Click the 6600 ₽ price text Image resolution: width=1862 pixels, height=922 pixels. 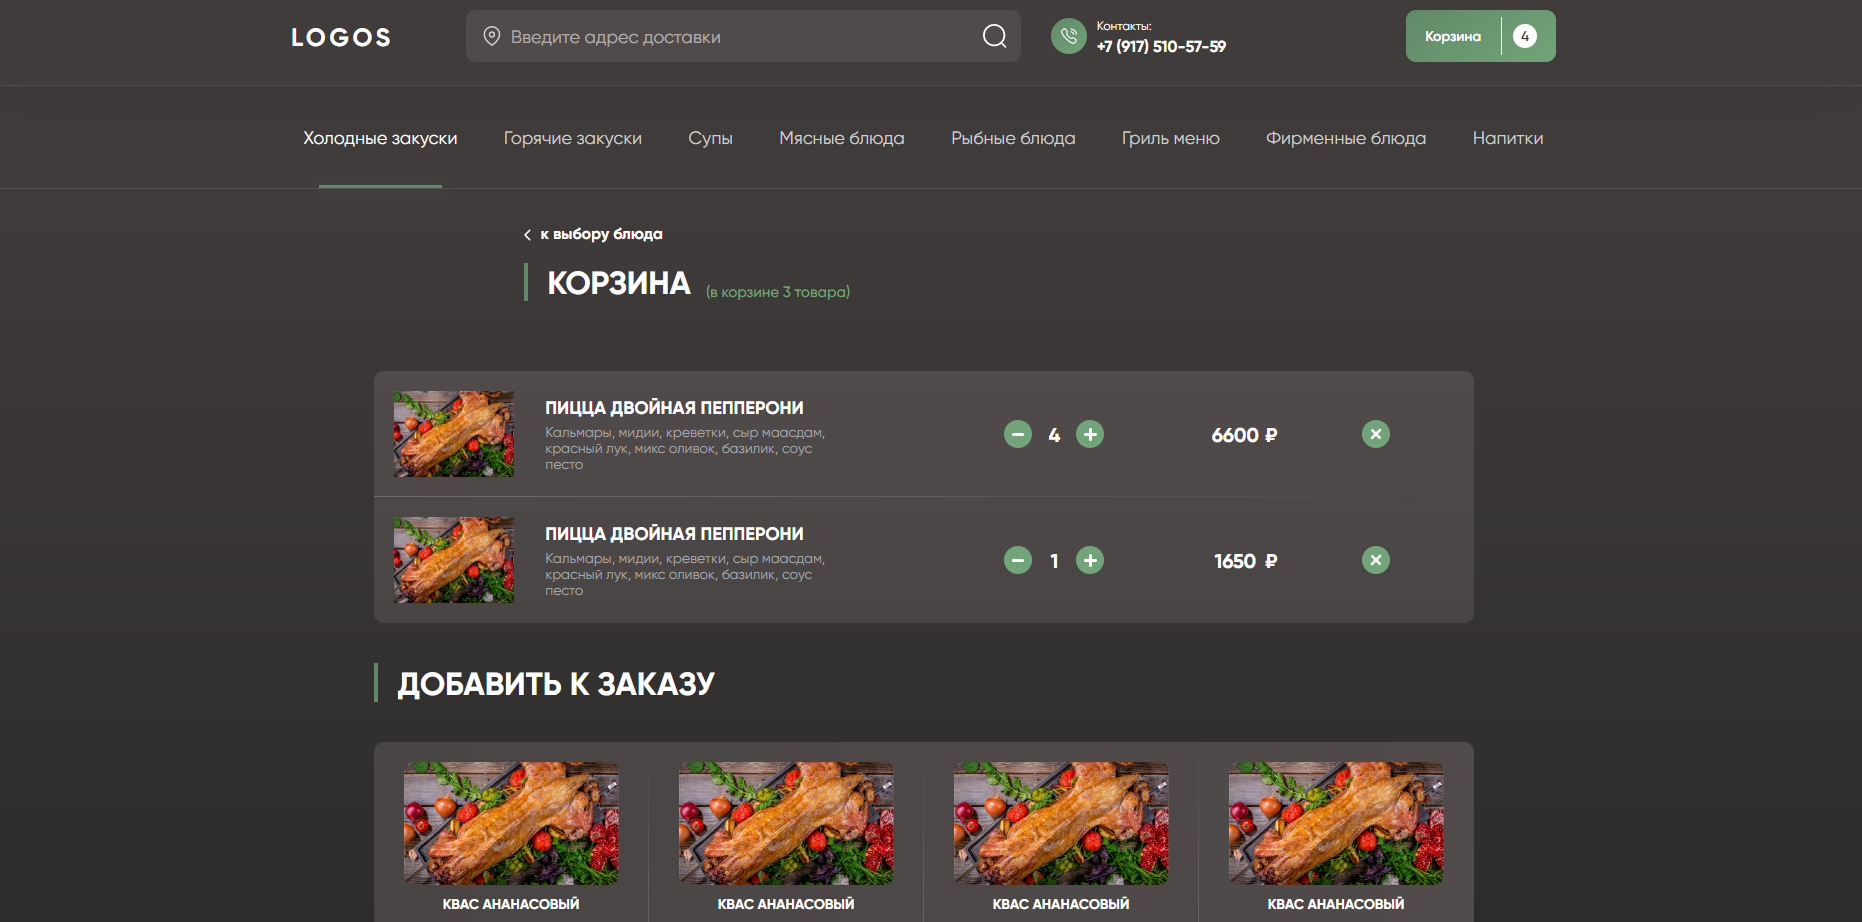point(1244,435)
